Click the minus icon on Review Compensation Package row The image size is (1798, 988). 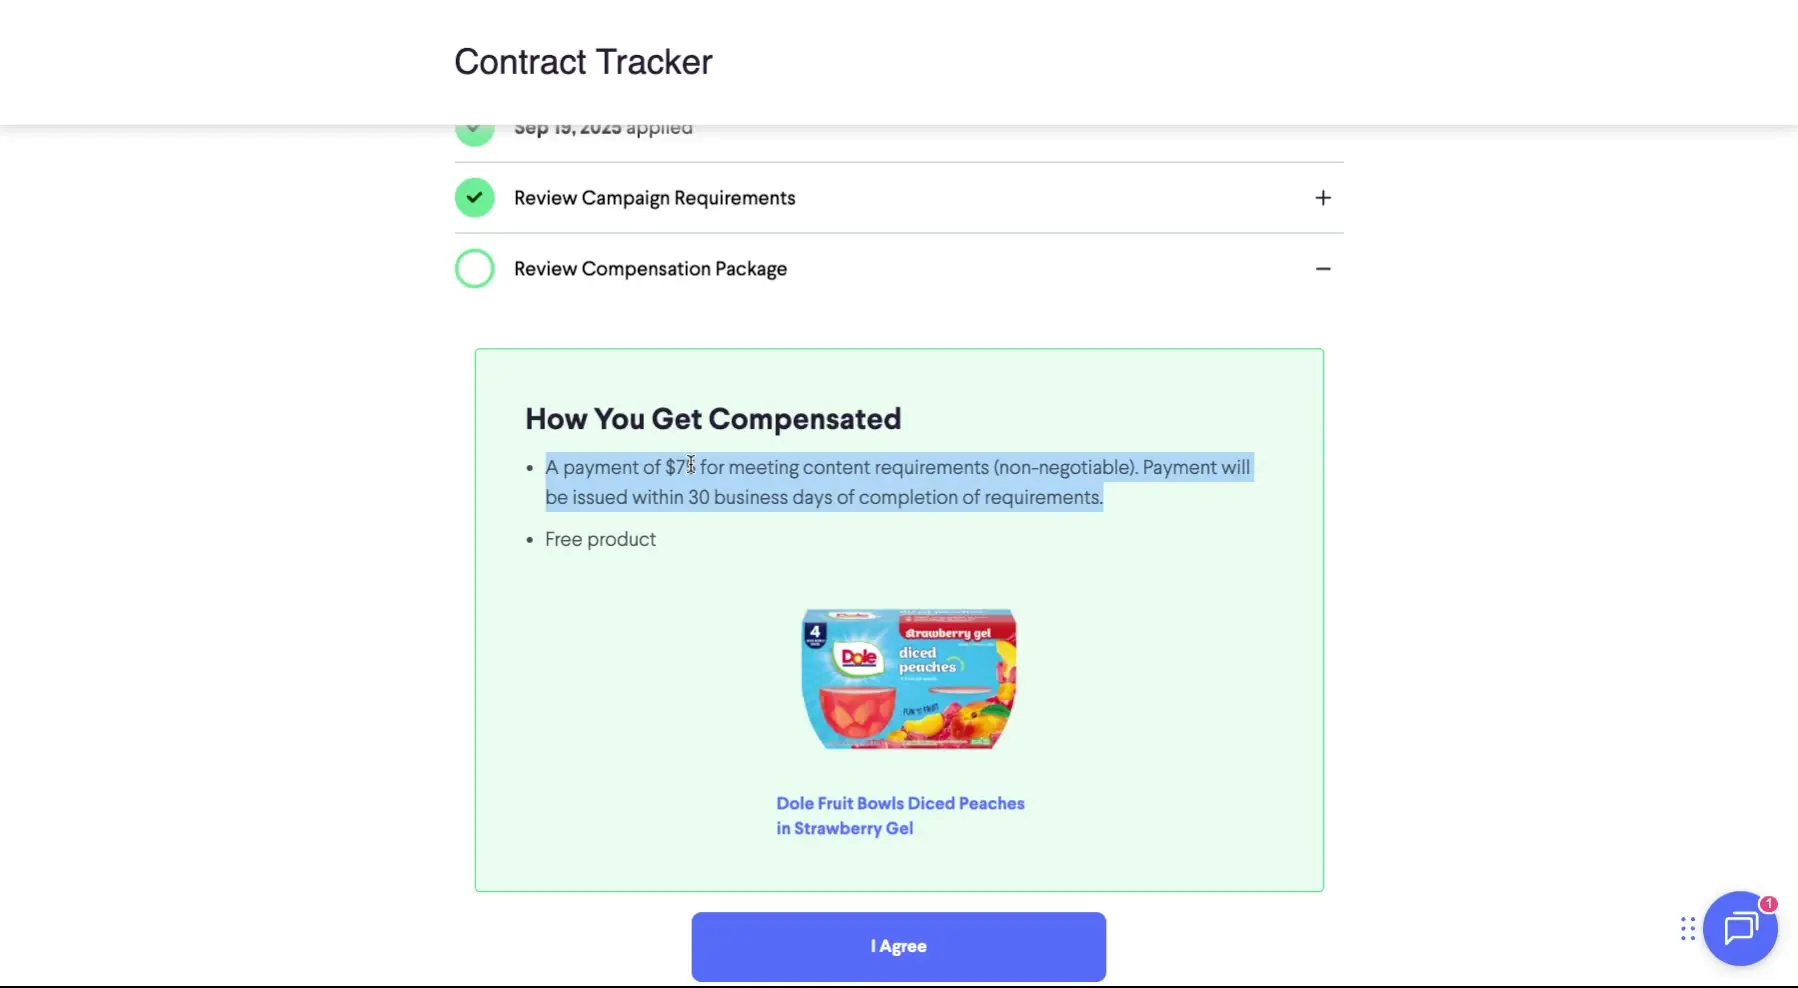click(1323, 268)
